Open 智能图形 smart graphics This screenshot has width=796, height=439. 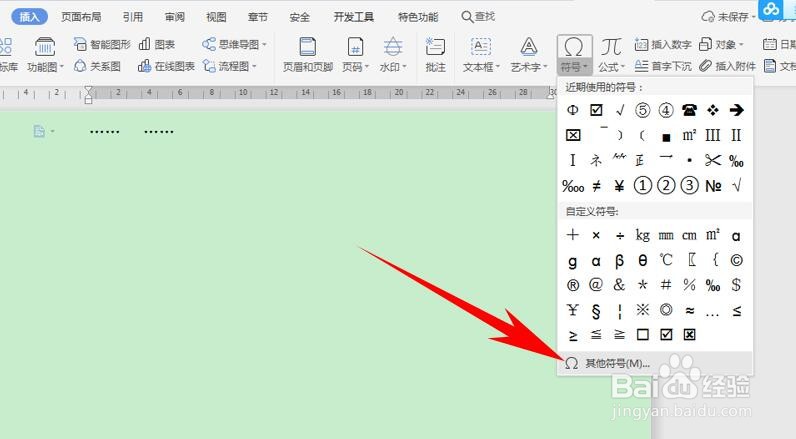point(102,44)
